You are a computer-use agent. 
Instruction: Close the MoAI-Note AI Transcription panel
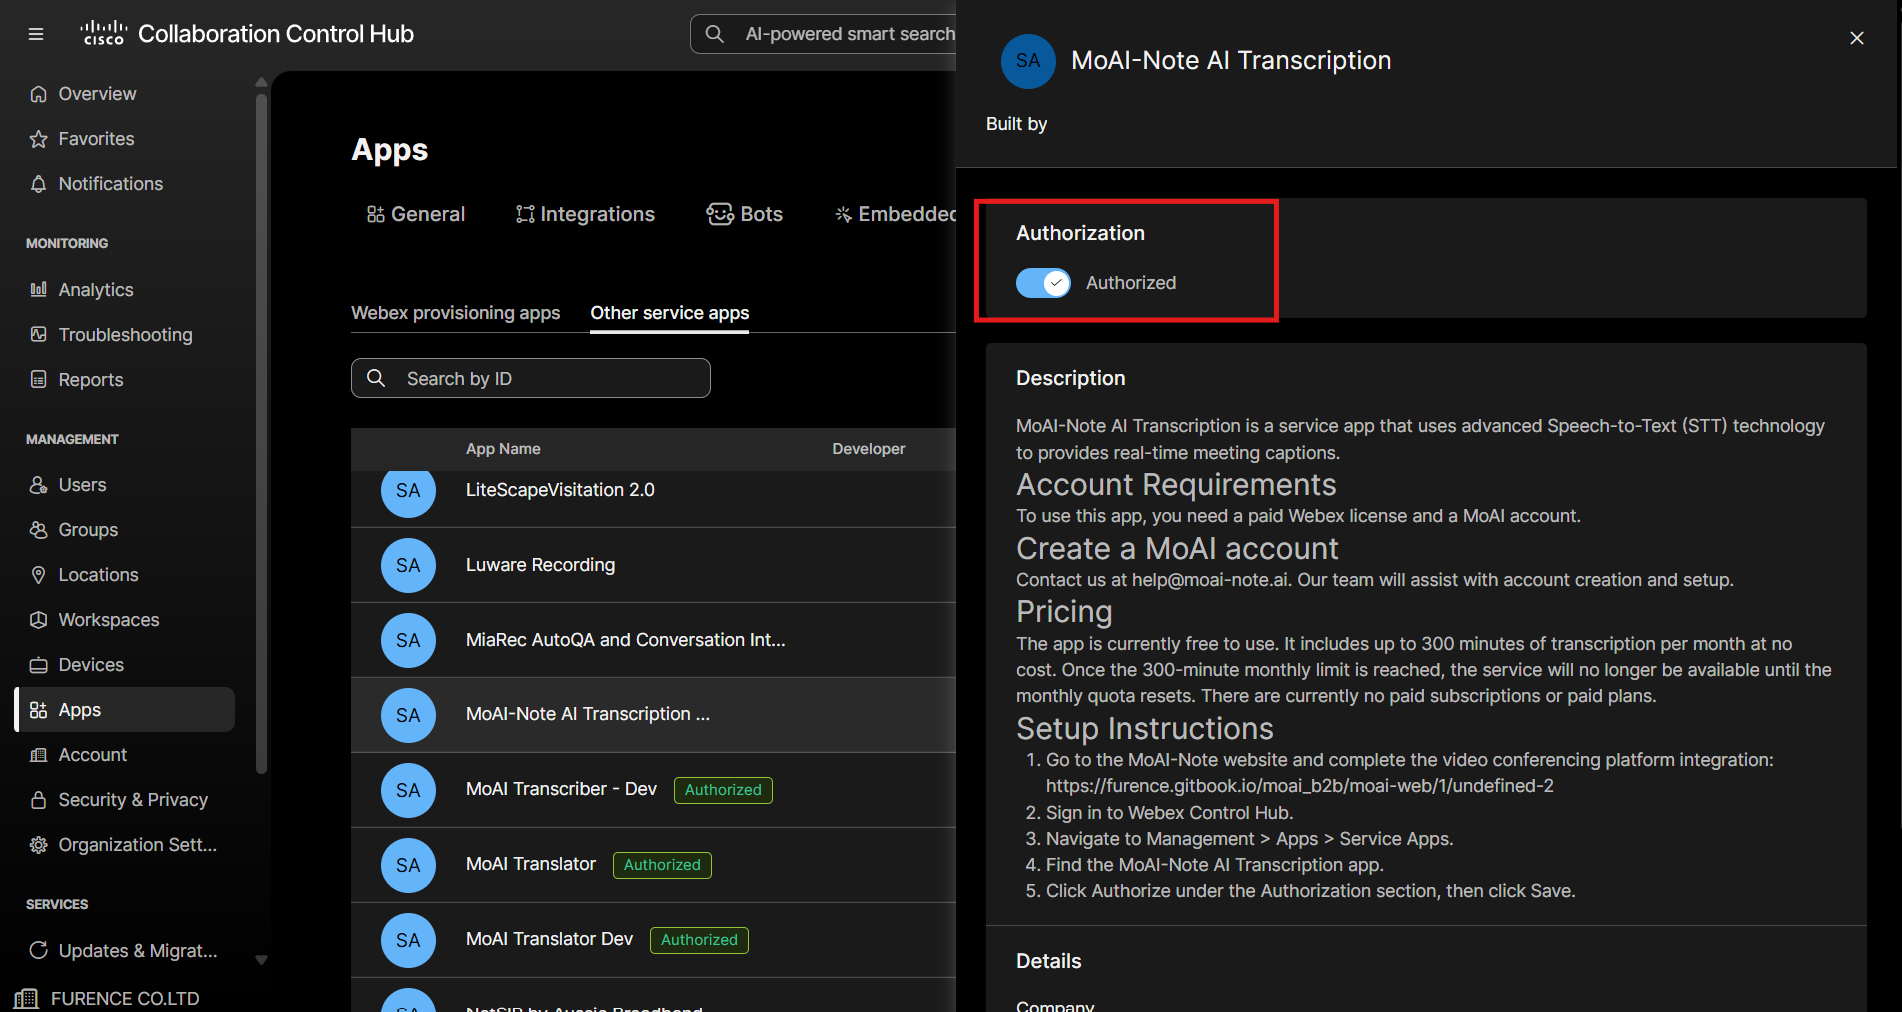pyautogui.click(x=1857, y=38)
